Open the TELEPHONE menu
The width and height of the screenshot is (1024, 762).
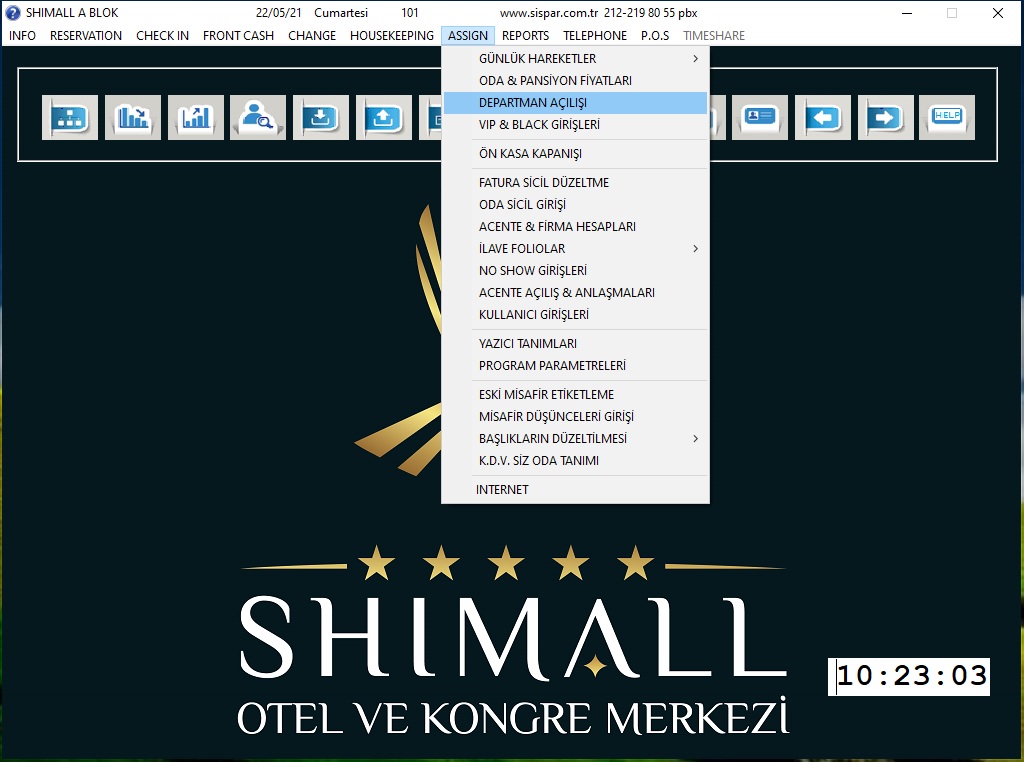595,36
